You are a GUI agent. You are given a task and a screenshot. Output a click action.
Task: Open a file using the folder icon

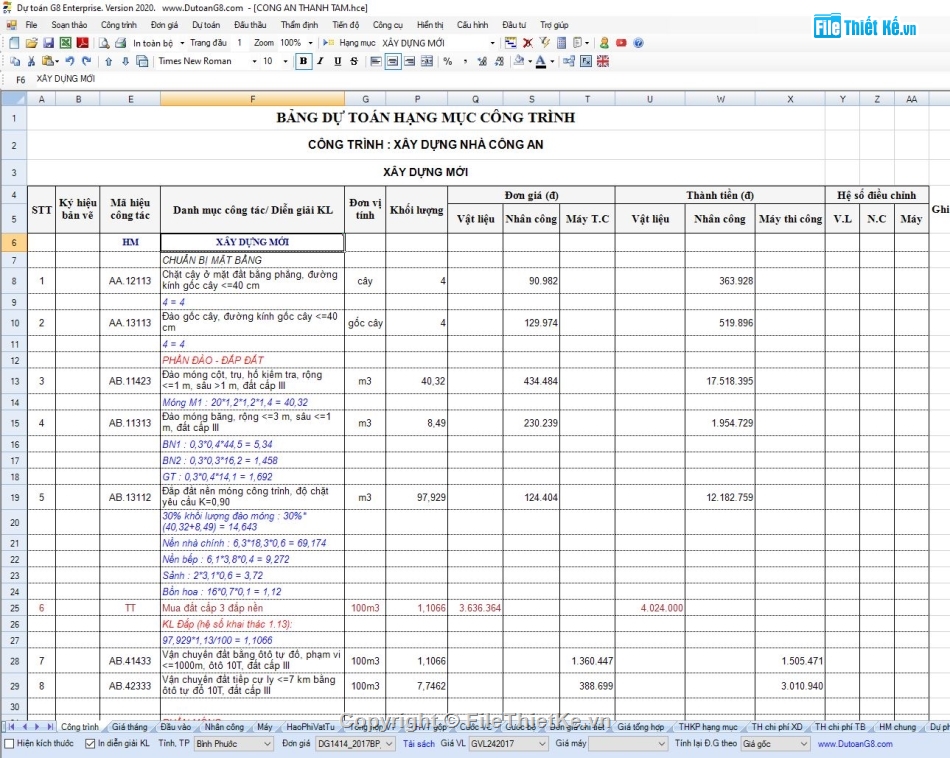[32, 43]
